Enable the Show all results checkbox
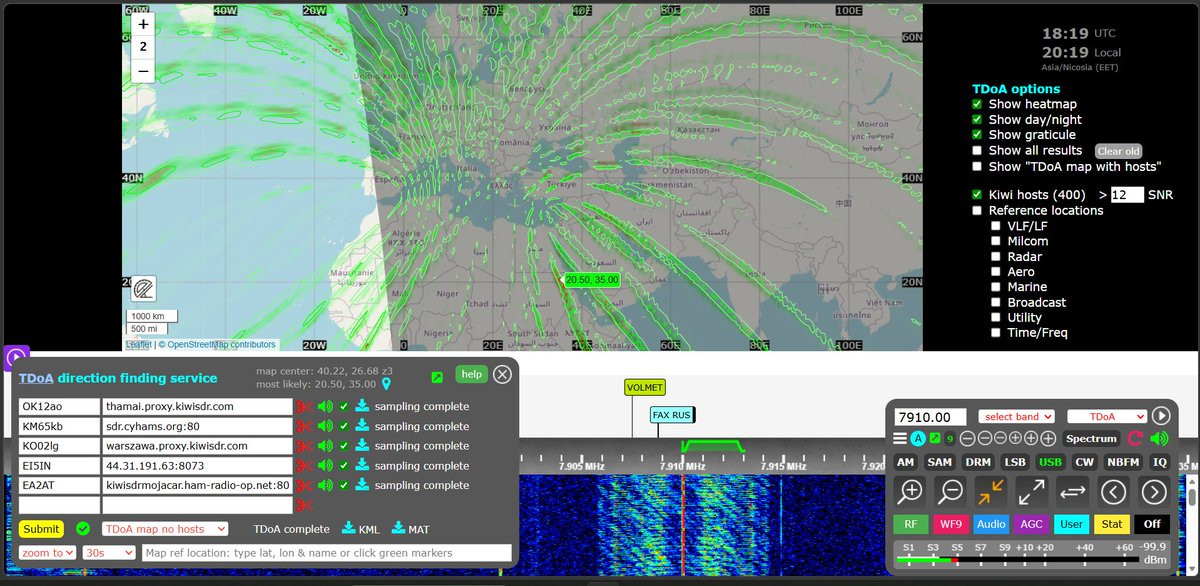 click(978, 150)
